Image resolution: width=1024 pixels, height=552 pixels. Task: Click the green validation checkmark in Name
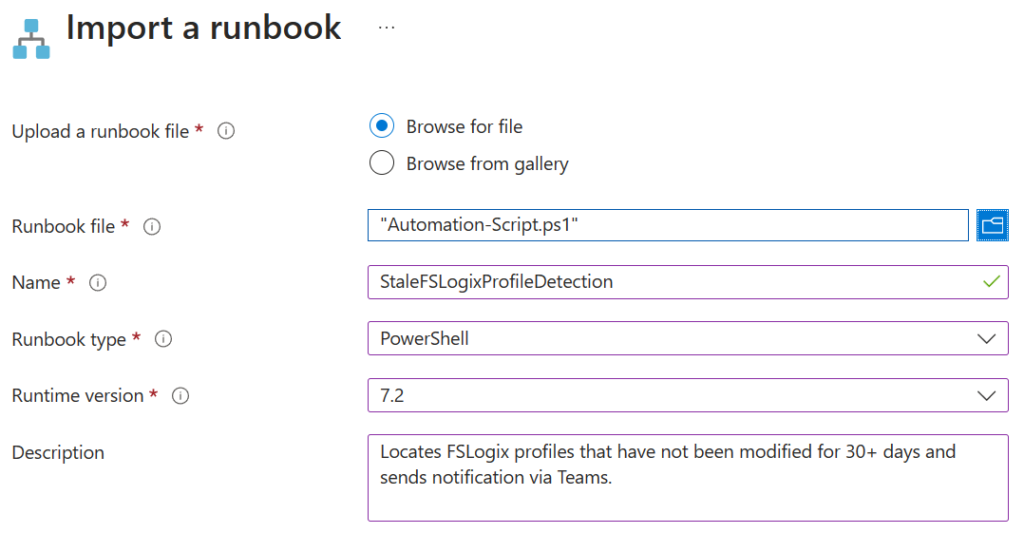(x=991, y=282)
